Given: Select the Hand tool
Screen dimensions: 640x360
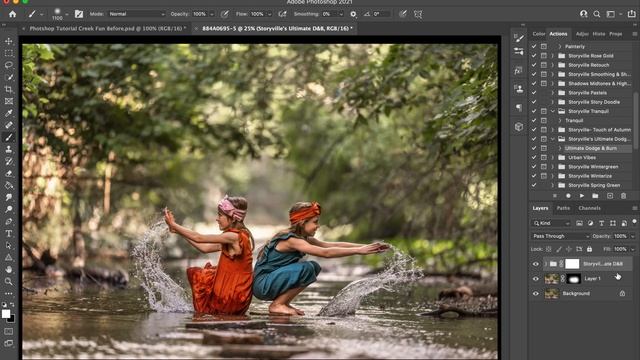Looking at the screenshot, I should tap(9, 269).
